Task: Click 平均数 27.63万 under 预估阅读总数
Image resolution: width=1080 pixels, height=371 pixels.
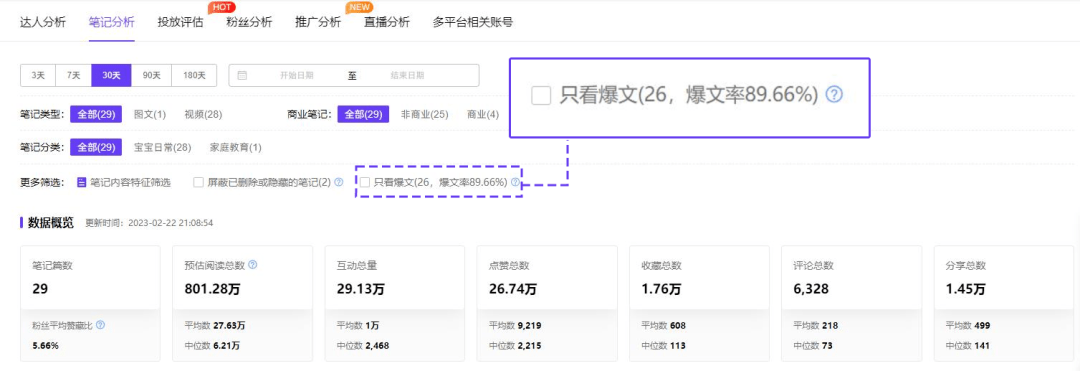Action: [x=215, y=325]
